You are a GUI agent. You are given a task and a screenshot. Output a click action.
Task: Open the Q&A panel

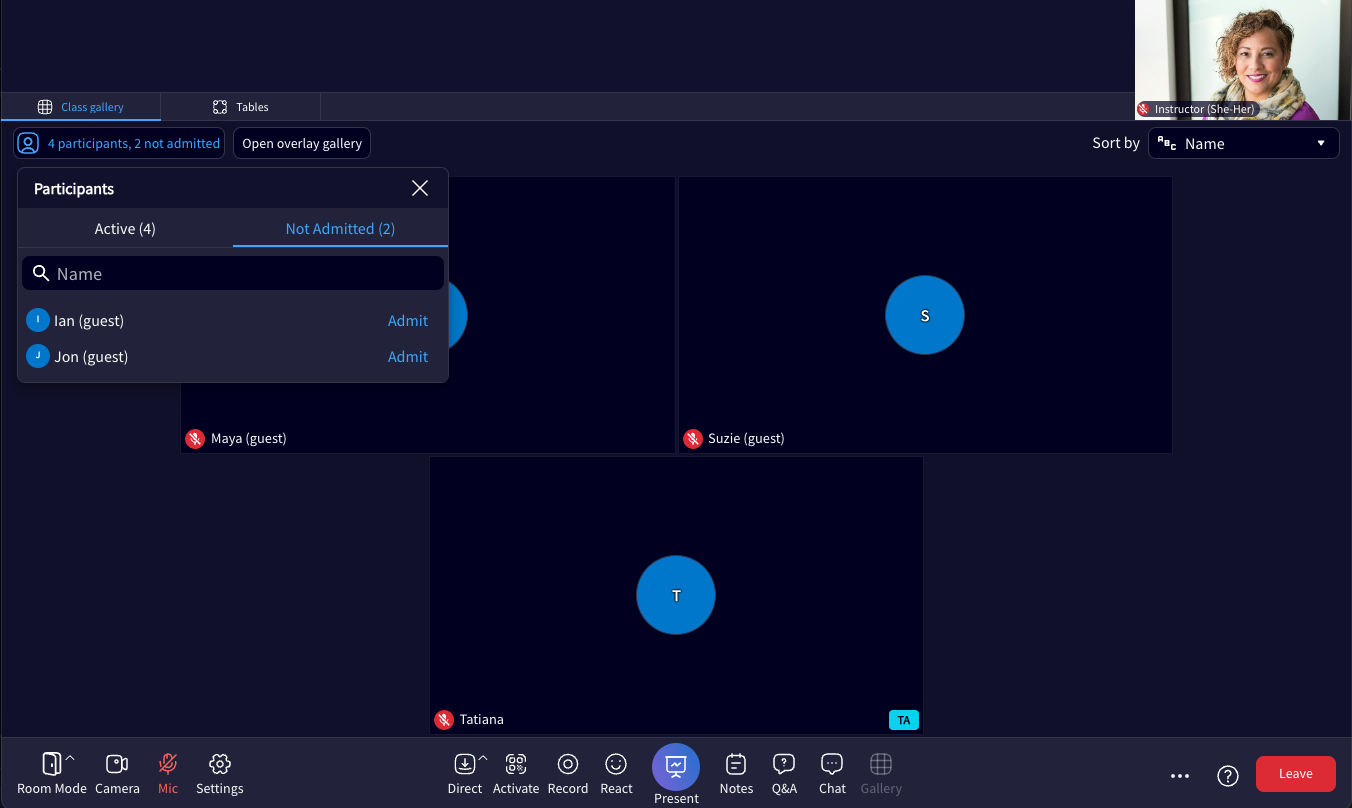click(x=784, y=765)
